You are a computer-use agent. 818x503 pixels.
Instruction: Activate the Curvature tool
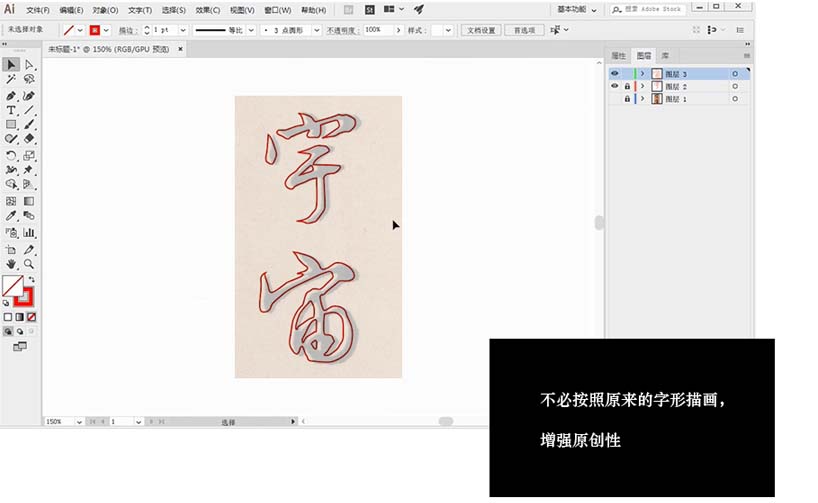tap(29, 96)
